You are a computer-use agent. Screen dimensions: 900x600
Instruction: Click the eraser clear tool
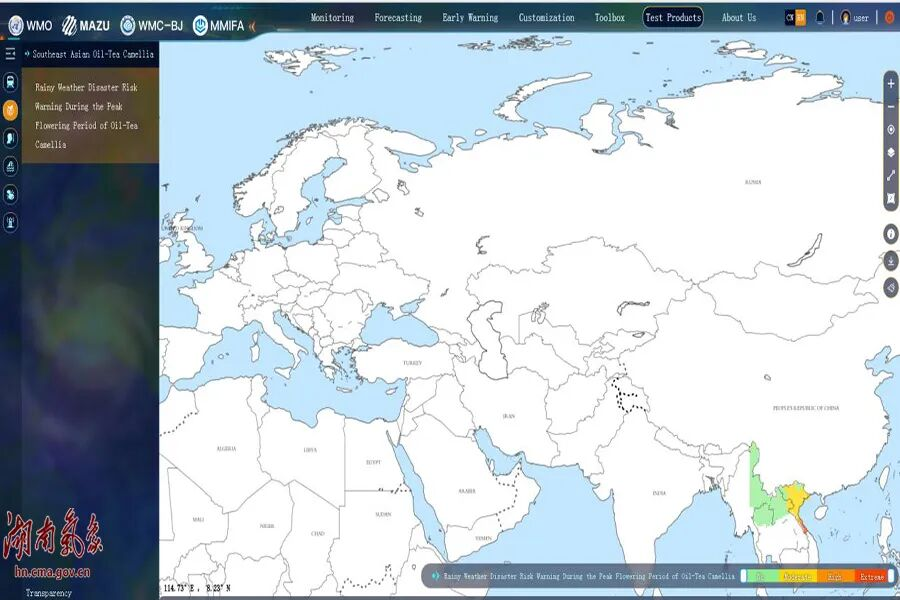pyautogui.click(x=891, y=288)
